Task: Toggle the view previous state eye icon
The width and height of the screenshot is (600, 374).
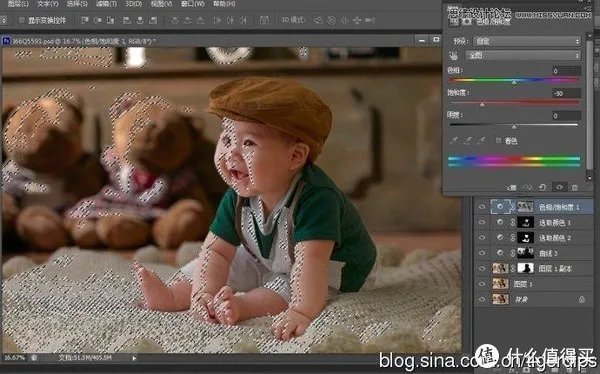Action: point(527,187)
